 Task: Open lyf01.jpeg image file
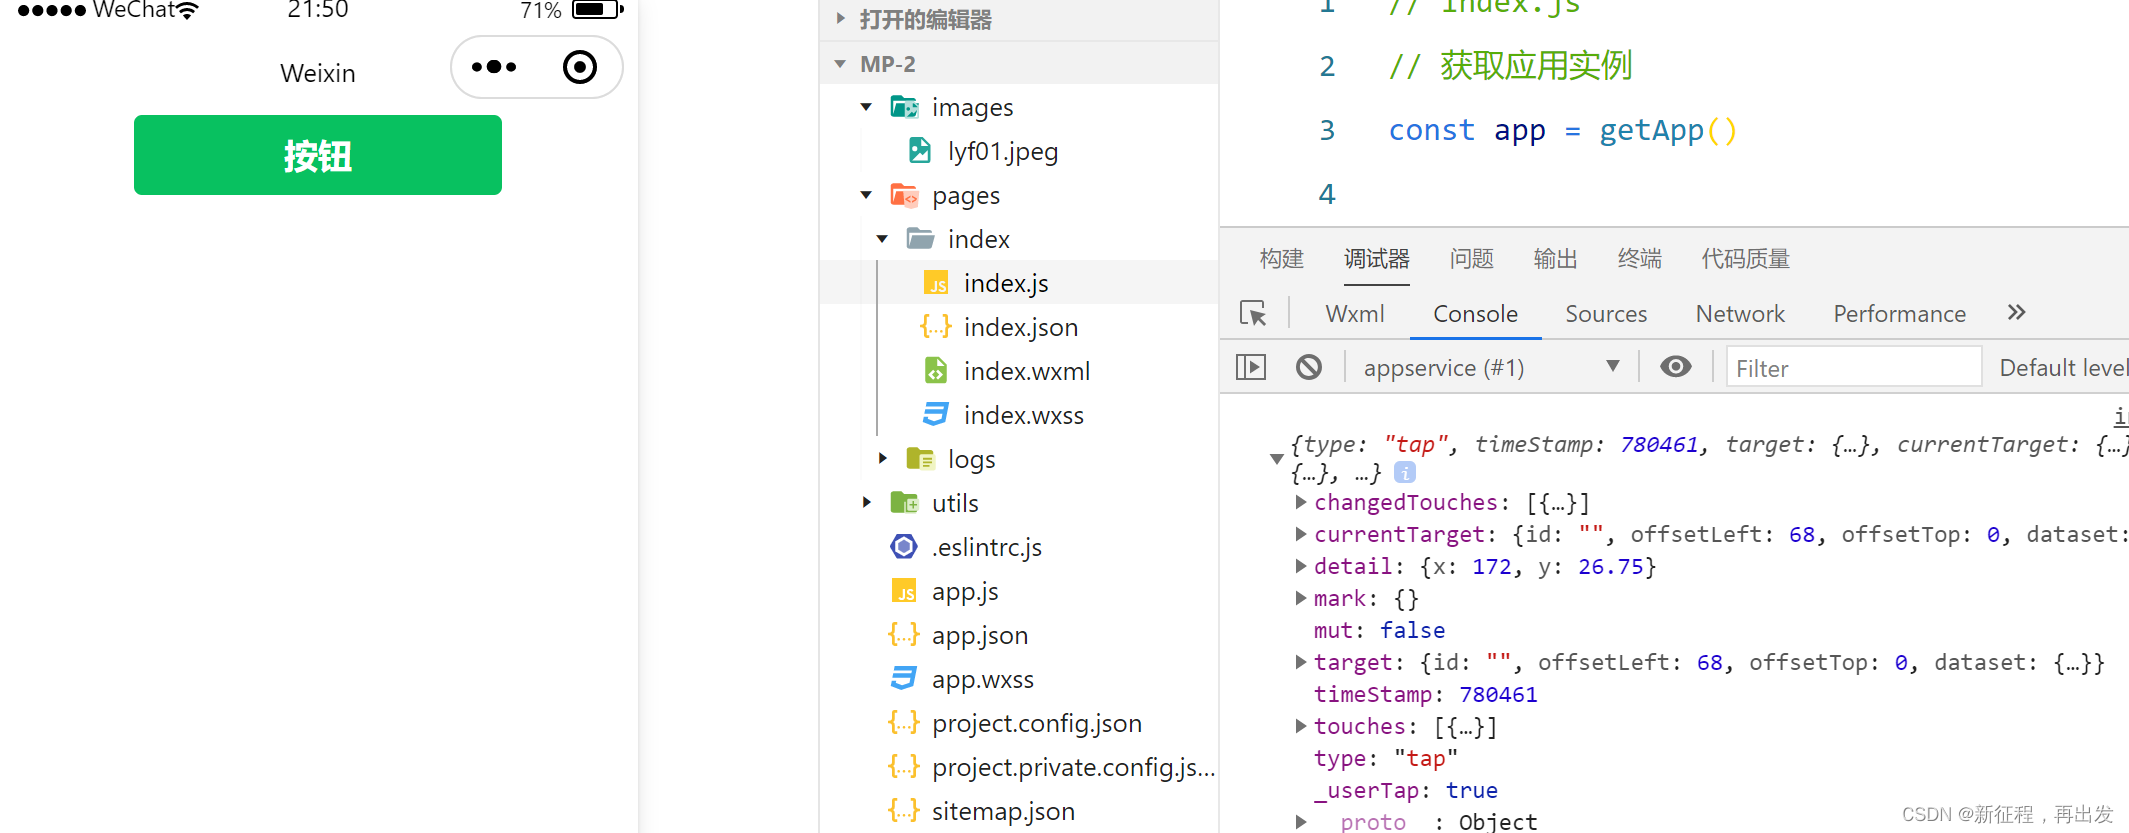(x=1003, y=151)
